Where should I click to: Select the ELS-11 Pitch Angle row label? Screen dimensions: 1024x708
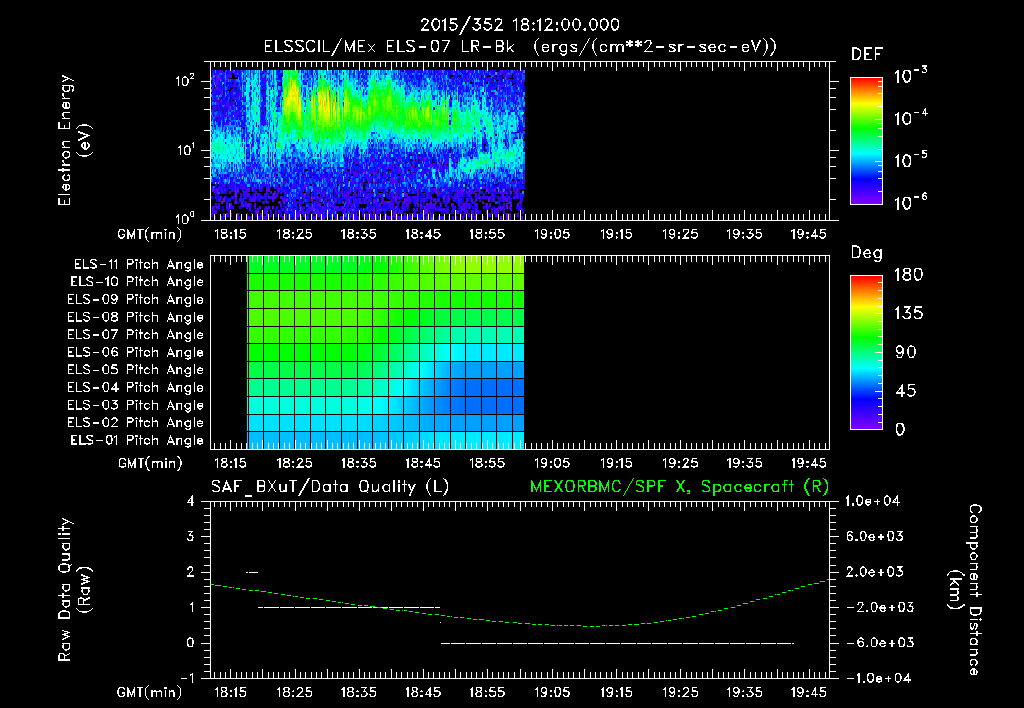click(x=138, y=265)
